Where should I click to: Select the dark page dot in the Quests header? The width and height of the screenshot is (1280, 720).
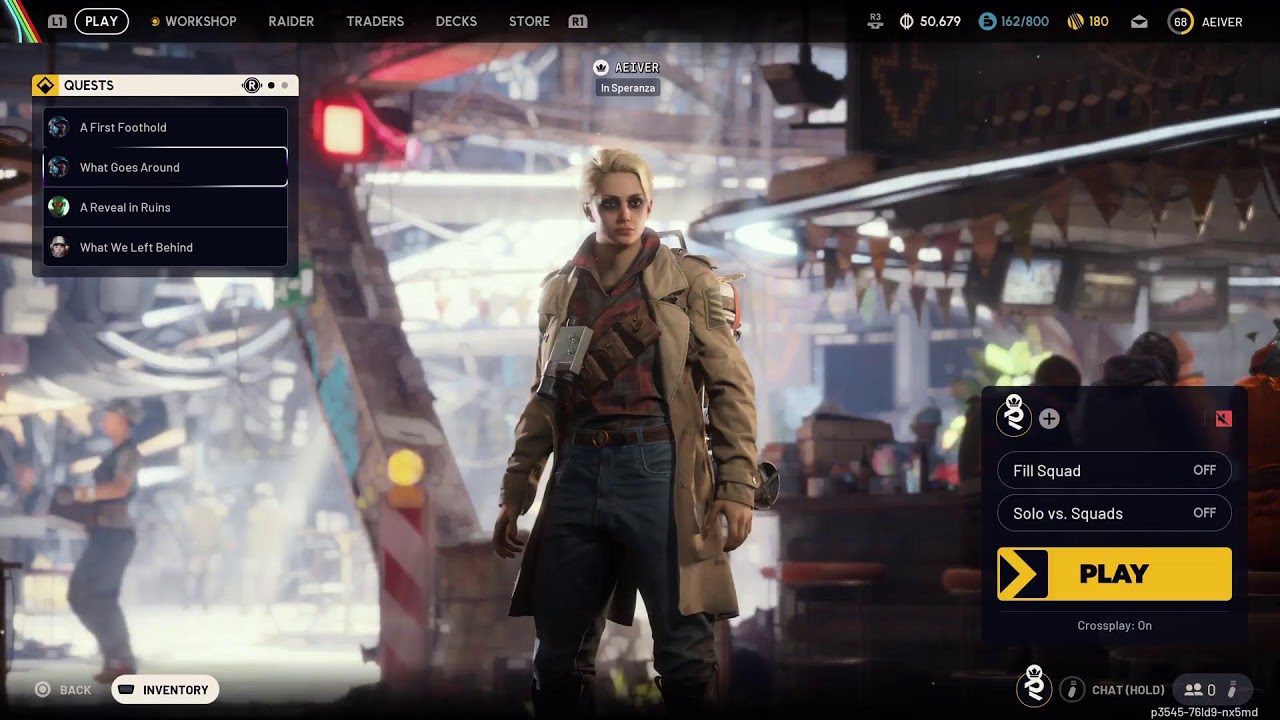(271, 85)
